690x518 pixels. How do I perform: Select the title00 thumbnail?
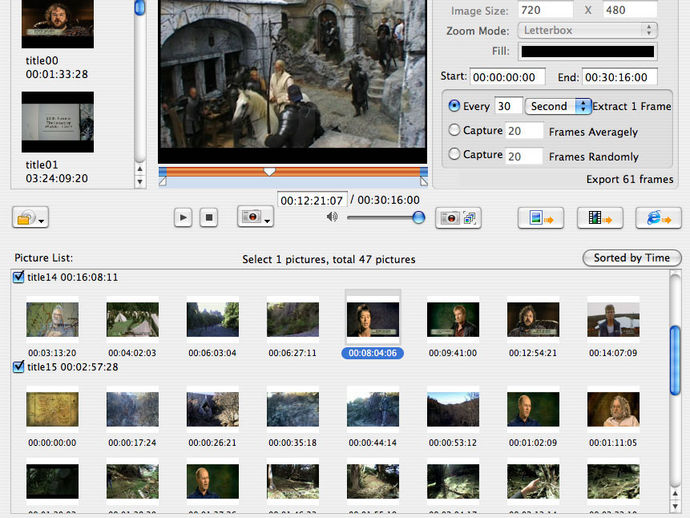(58, 24)
